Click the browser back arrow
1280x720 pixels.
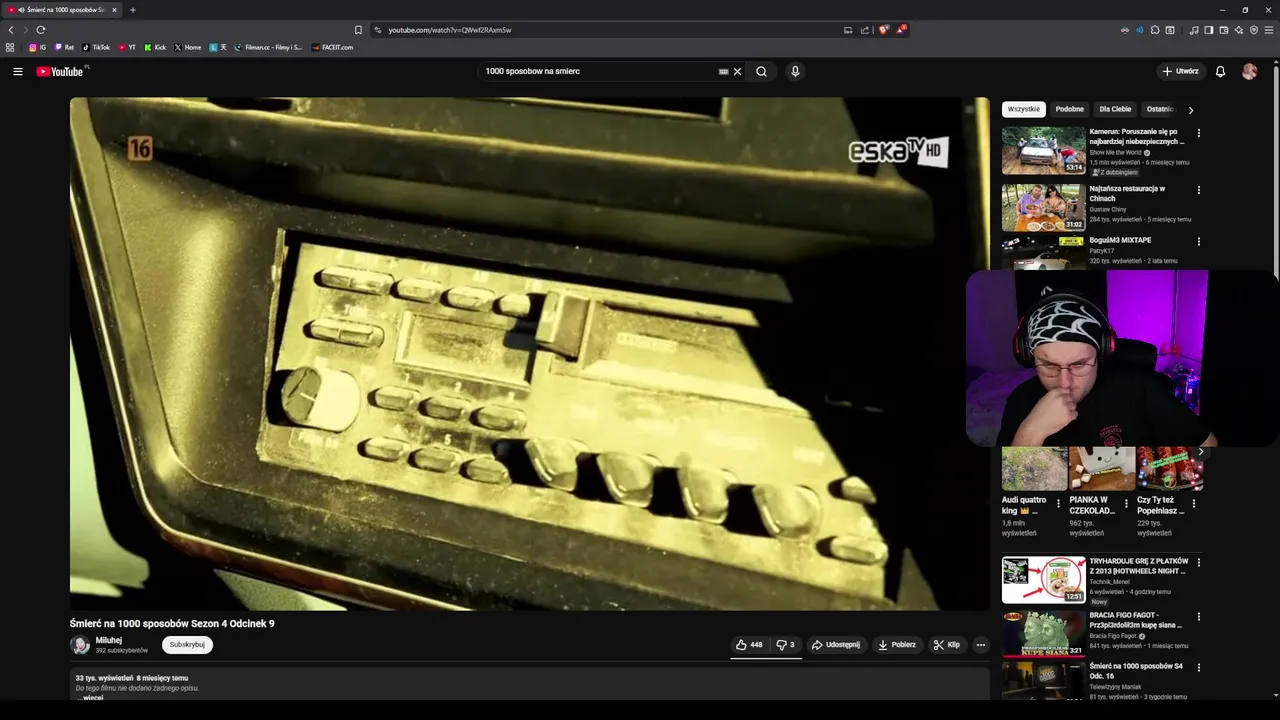11,30
